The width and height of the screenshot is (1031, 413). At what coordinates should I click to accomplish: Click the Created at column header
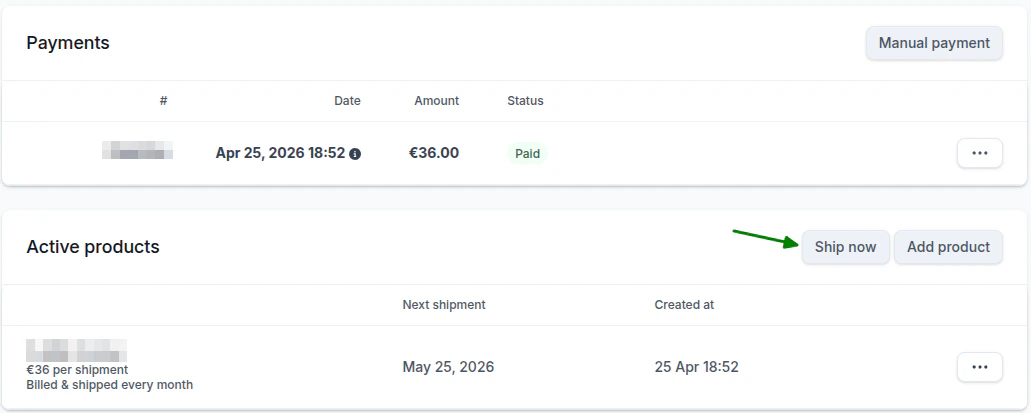click(x=684, y=305)
